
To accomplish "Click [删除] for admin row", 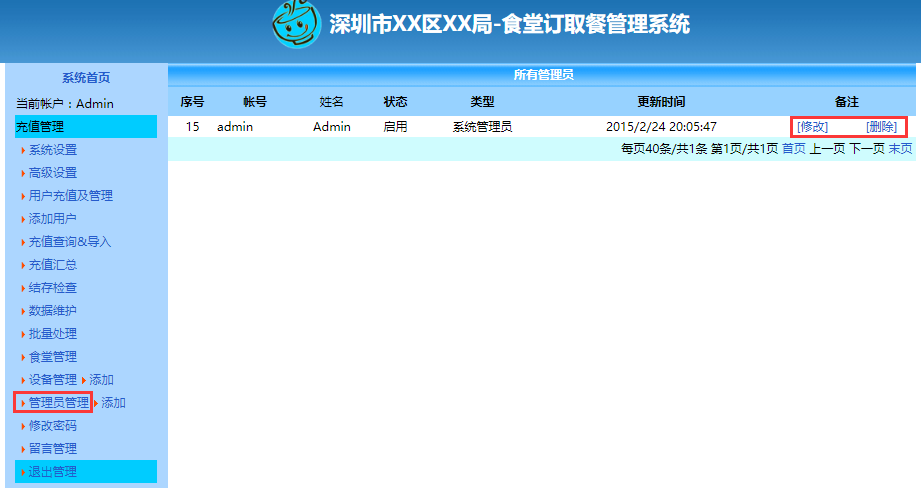I will 881,126.
